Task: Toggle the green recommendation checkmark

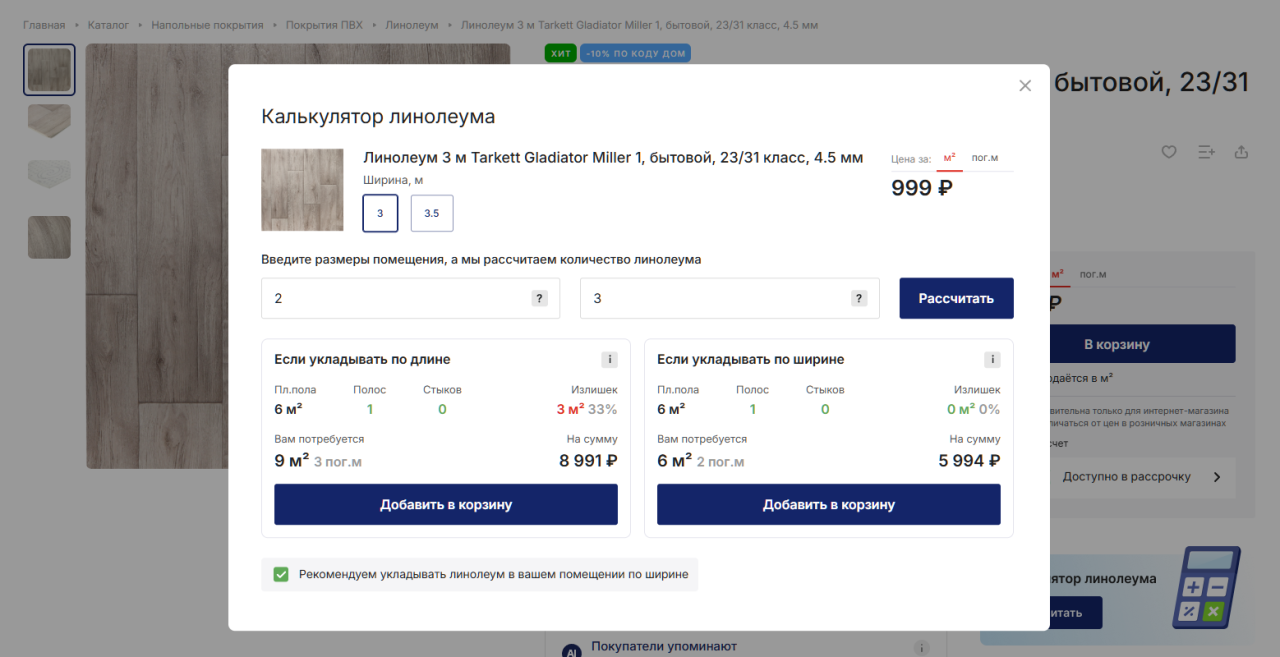Action: [x=281, y=574]
